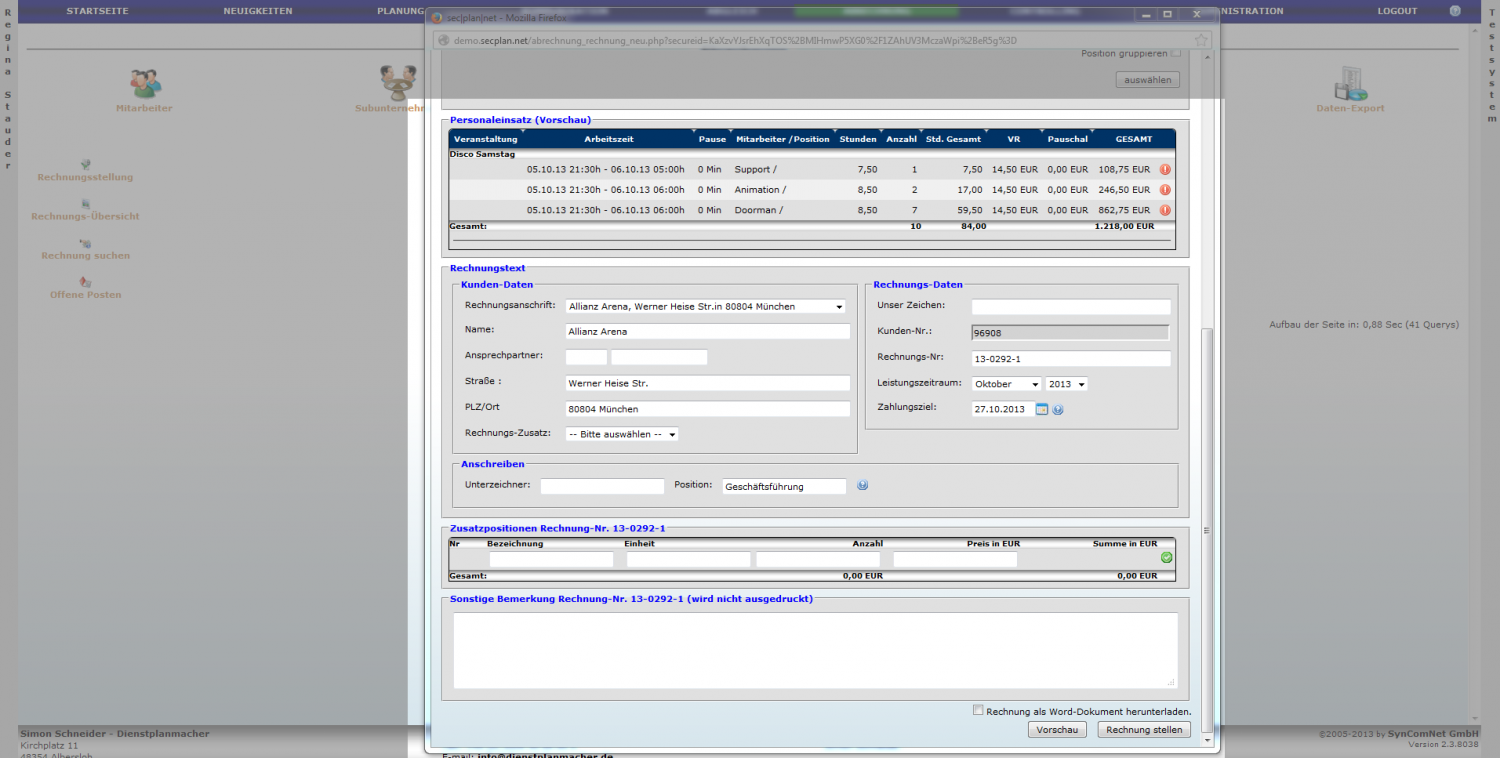Click the red warning icon in Animation row

coord(1165,189)
